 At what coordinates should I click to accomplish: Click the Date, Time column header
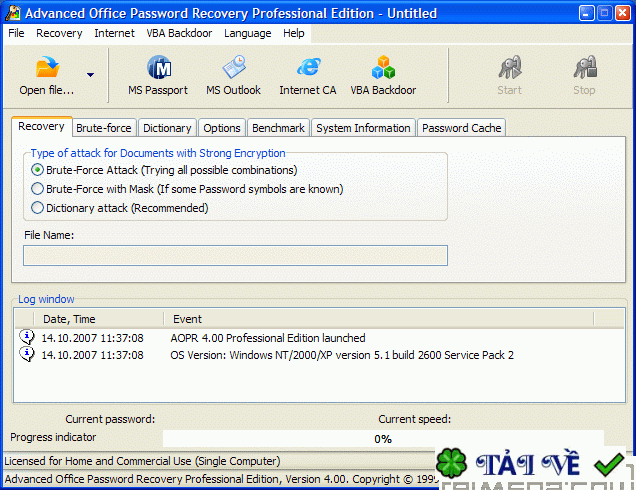99,319
